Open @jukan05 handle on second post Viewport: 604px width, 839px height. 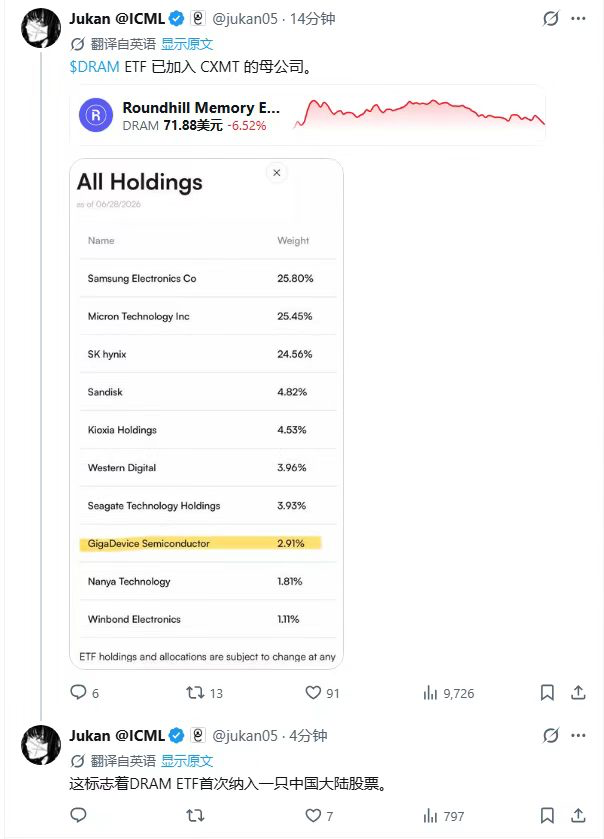pyautogui.click(x=245, y=736)
